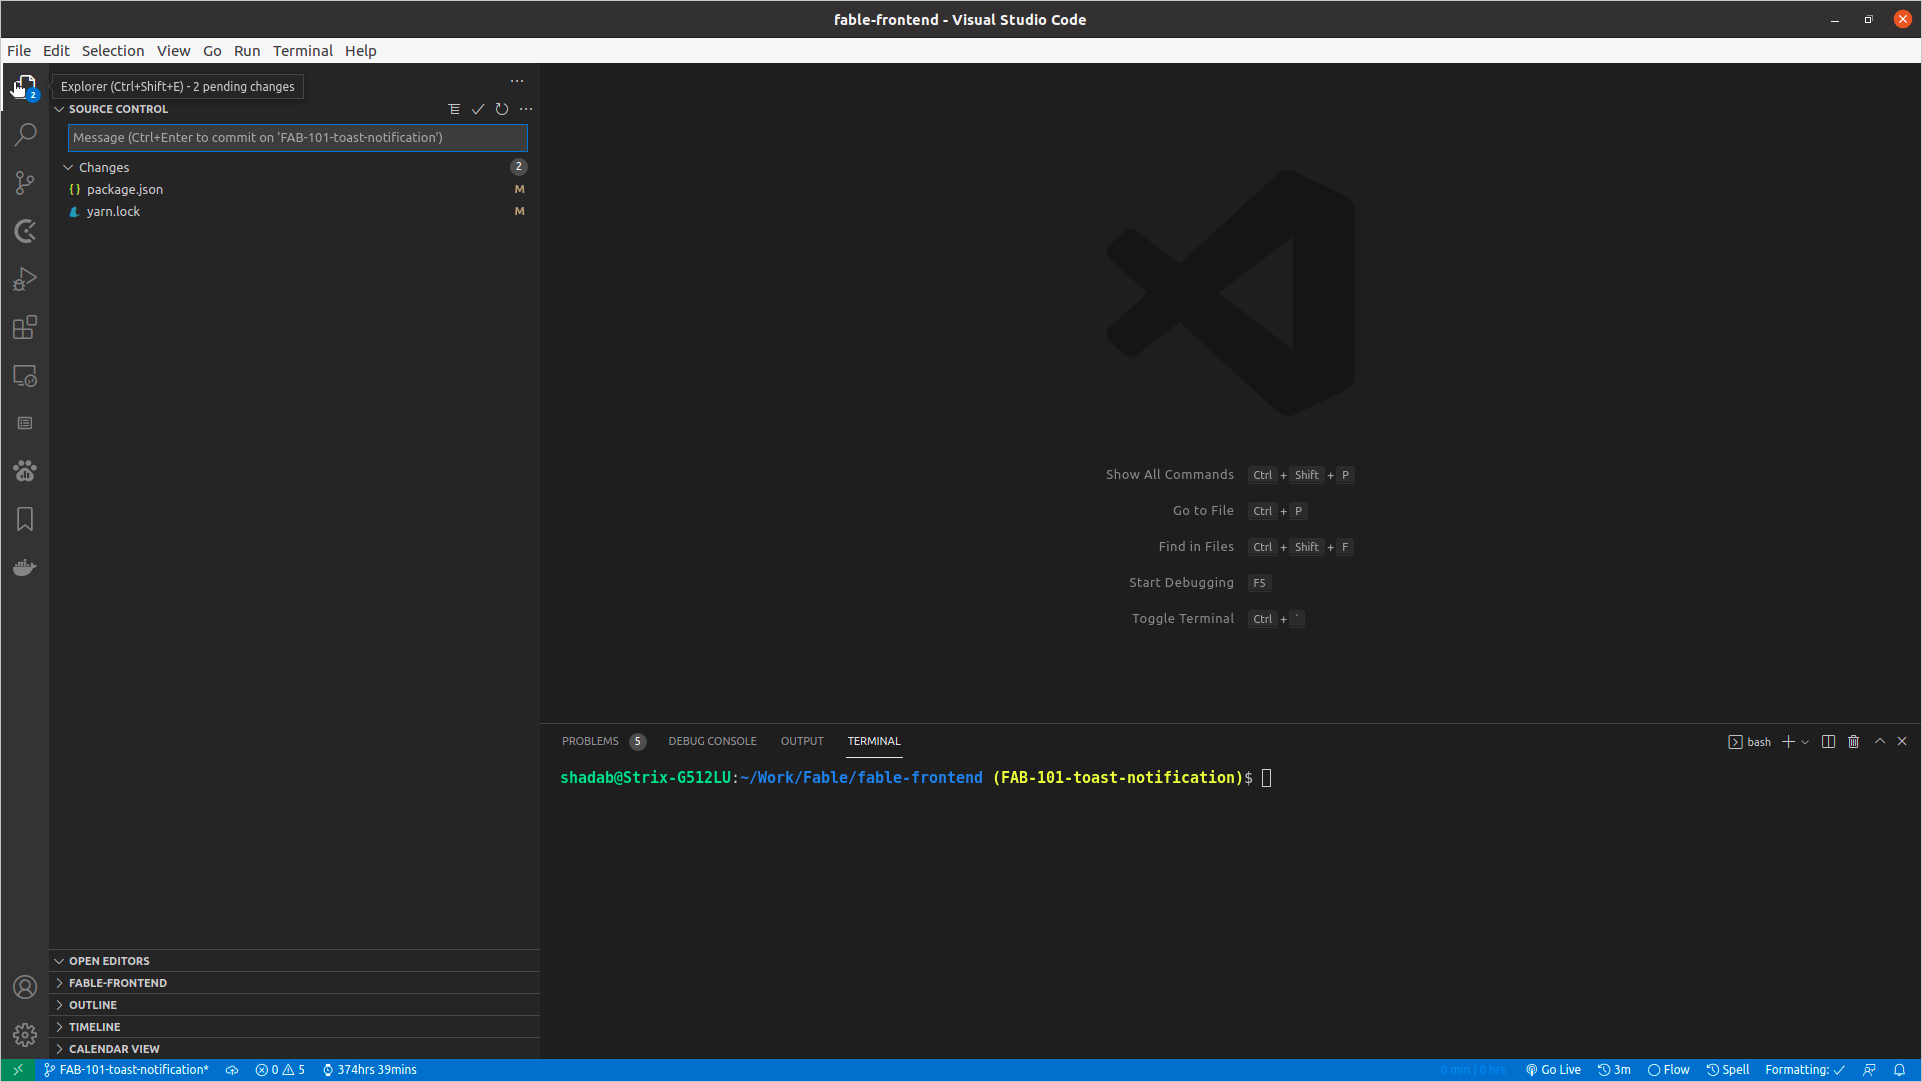The image size is (1922, 1082).
Task: Expand the Outline section
Action: (294, 1005)
